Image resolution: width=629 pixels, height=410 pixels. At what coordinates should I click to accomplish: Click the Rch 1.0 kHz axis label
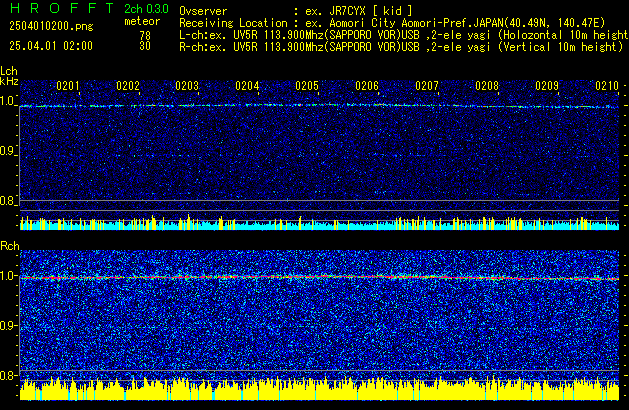(x=7, y=276)
